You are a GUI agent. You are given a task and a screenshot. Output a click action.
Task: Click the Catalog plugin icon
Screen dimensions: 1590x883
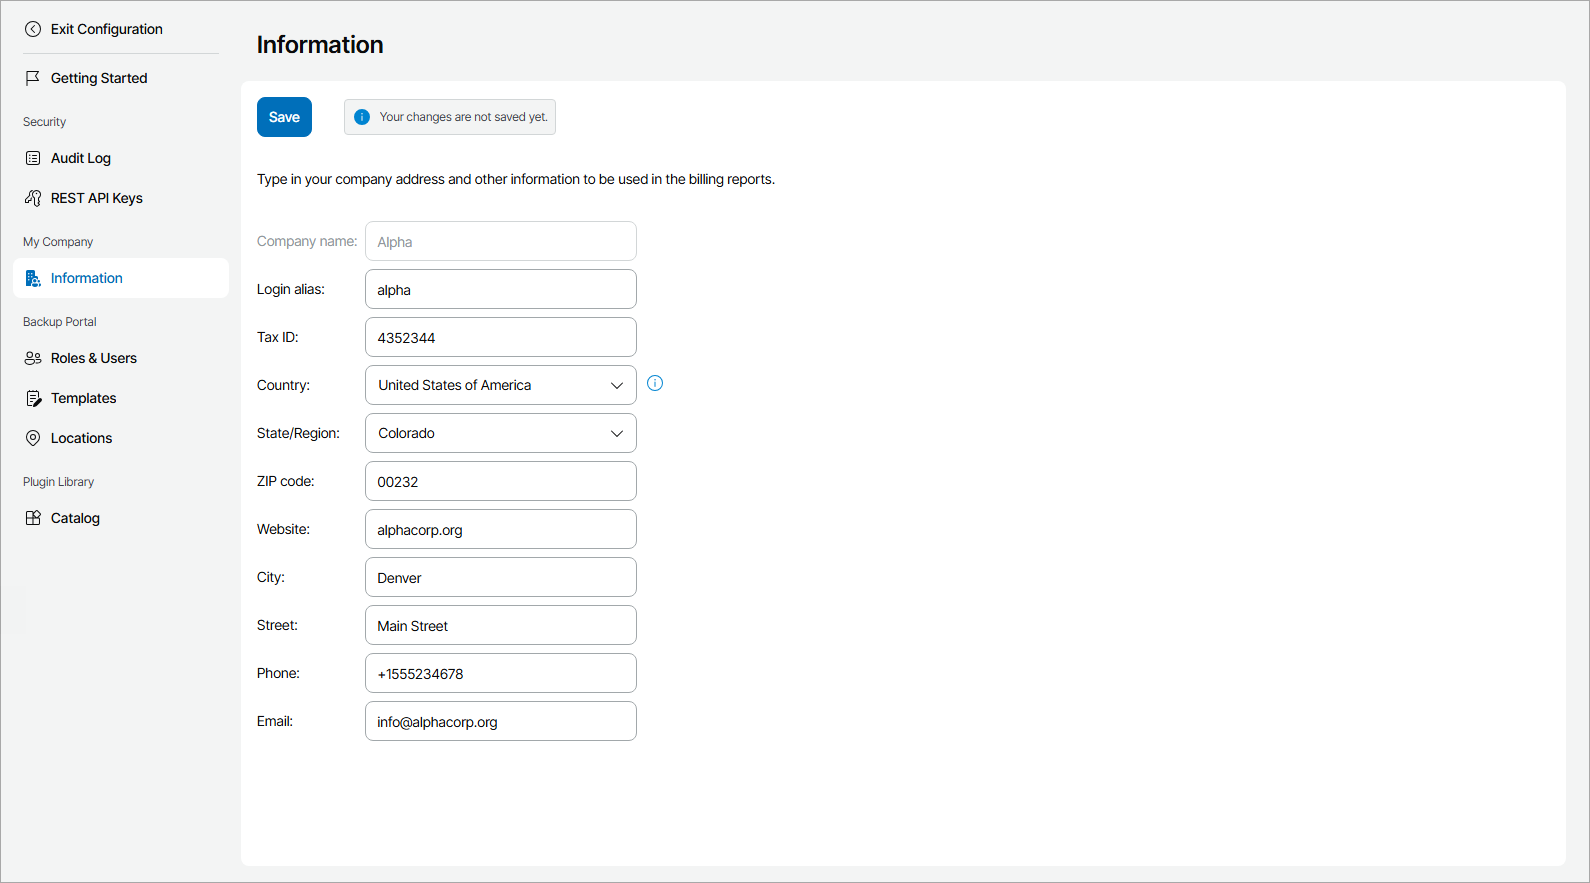coord(33,518)
